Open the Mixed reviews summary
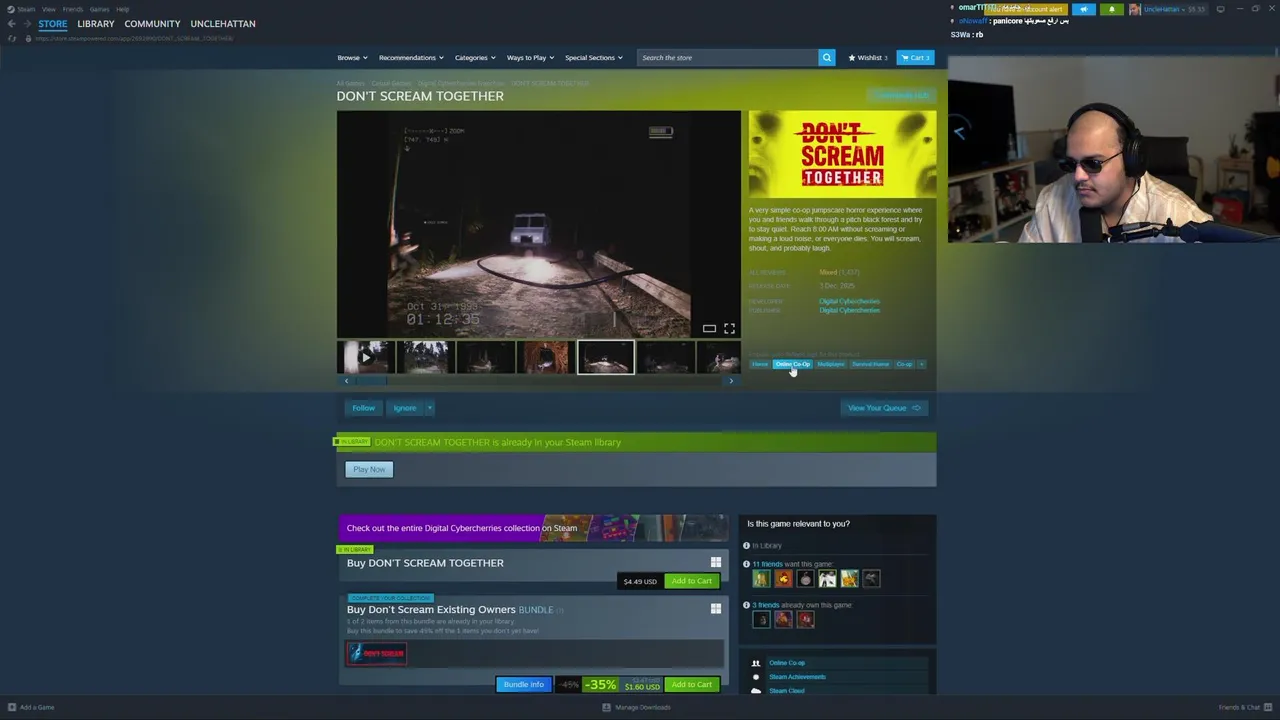Image resolution: width=1280 pixels, height=720 pixels. [x=839, y=272]
